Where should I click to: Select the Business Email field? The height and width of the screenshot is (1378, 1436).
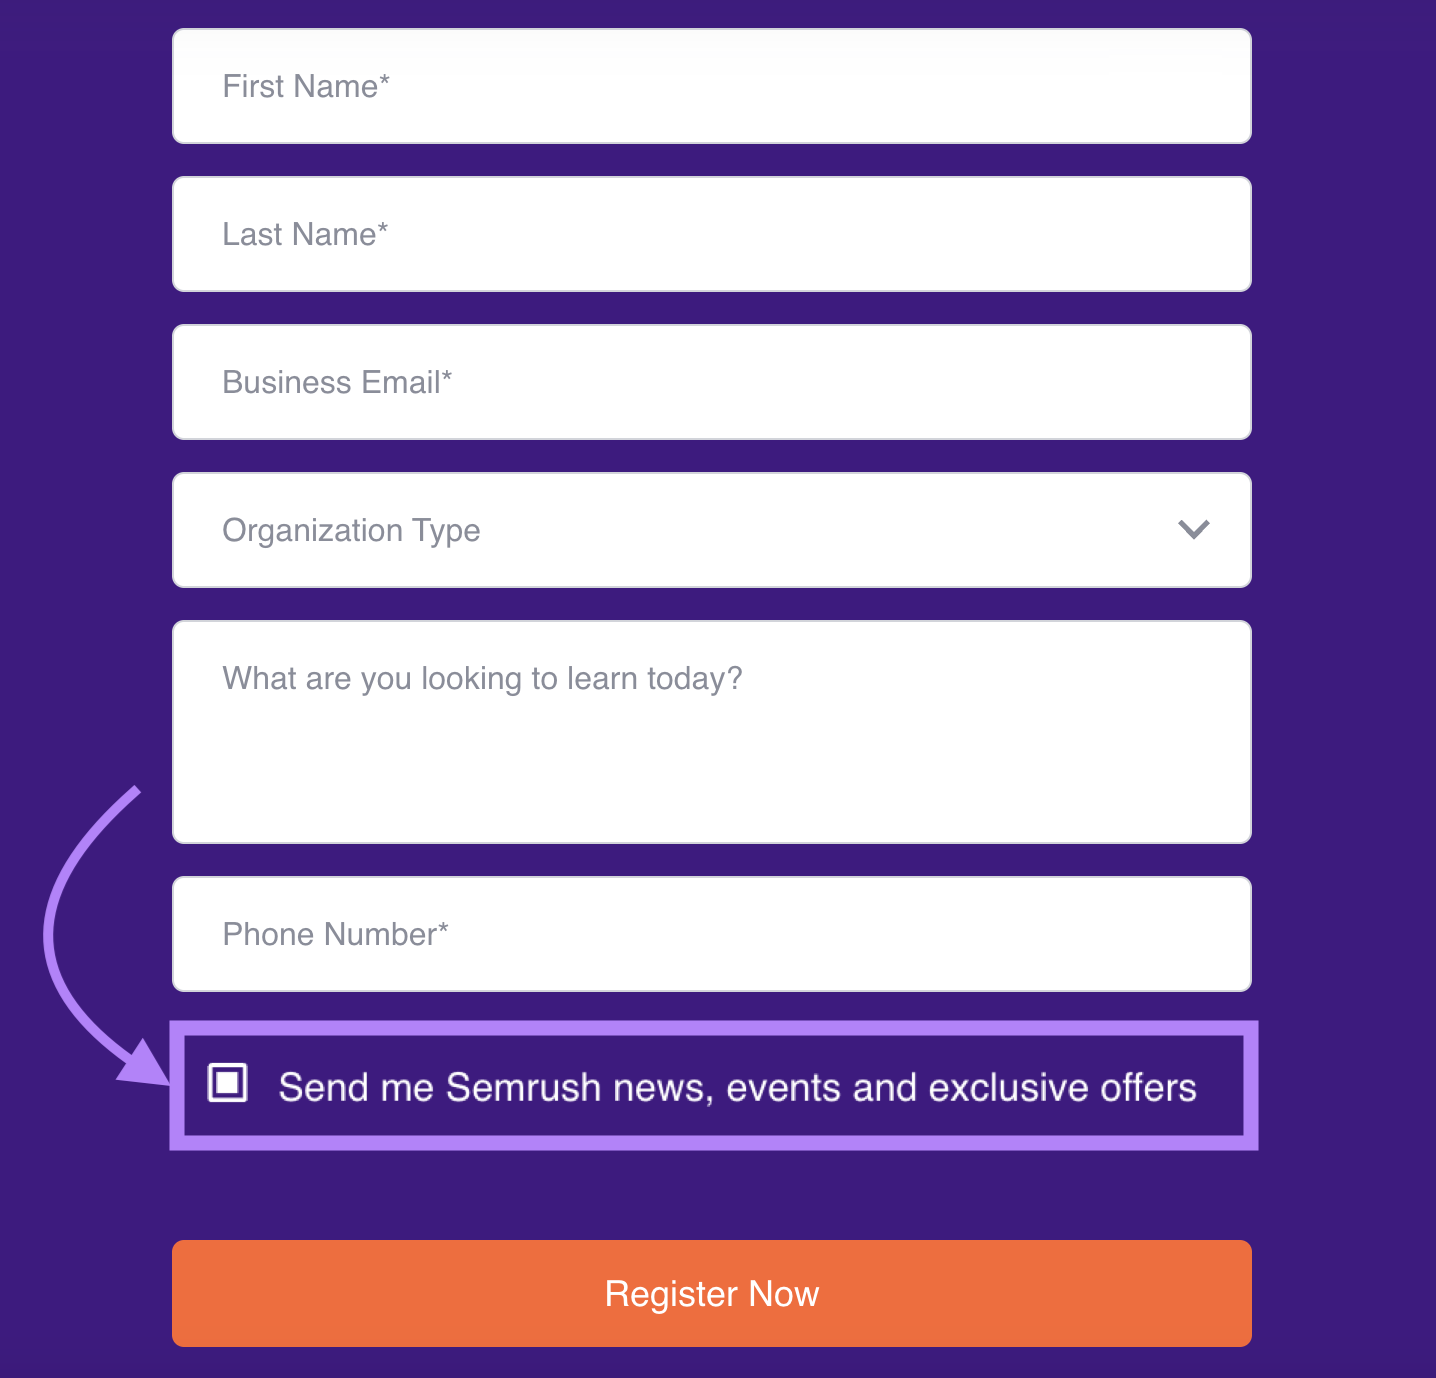click(710, 382)
